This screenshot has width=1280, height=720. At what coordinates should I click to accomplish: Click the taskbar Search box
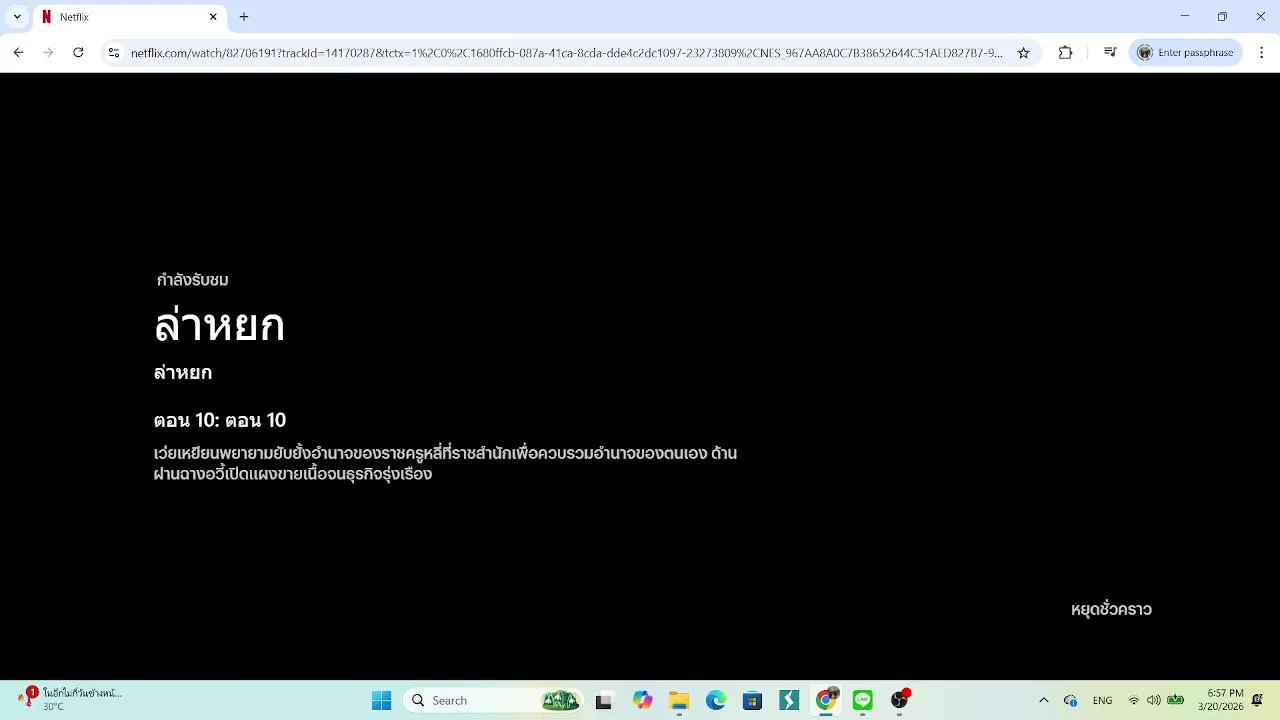pos(495,701)
